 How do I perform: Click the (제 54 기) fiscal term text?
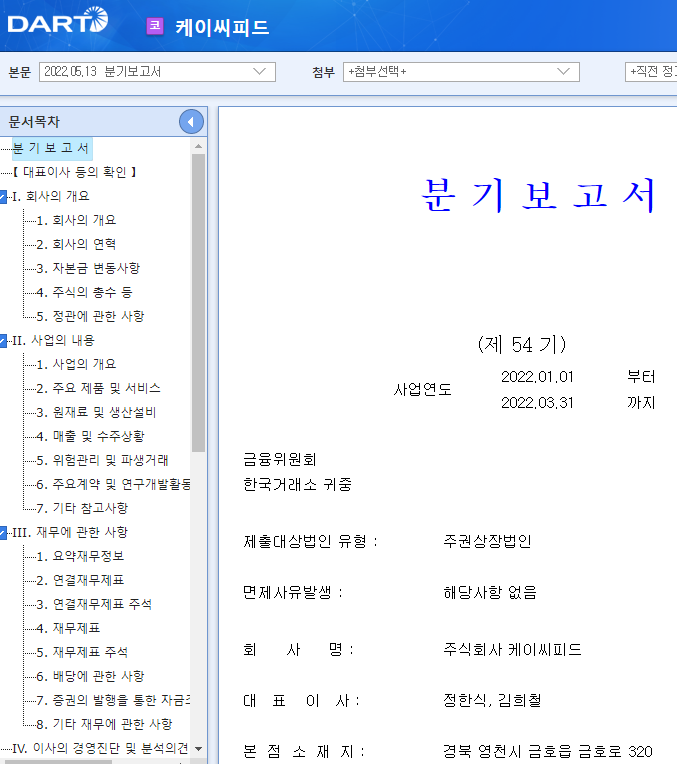(x=522, y=344)
